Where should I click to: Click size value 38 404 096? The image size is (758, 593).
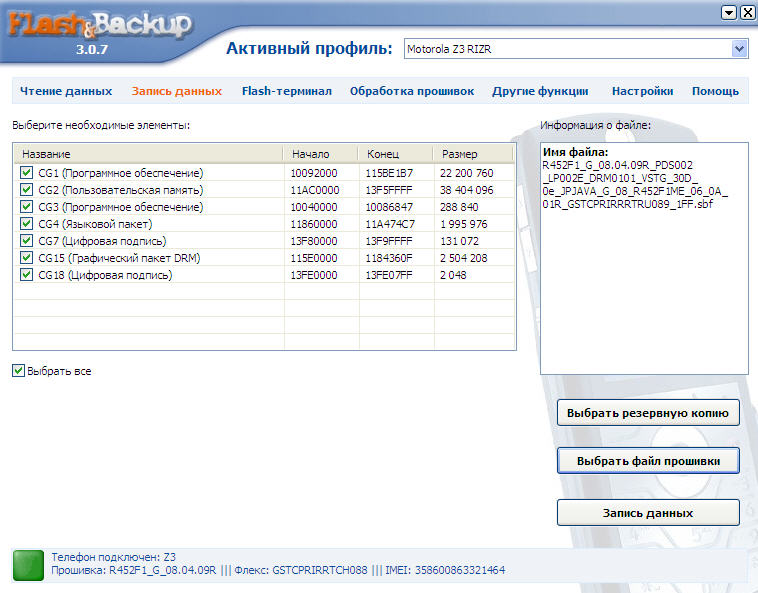(466, 190)
